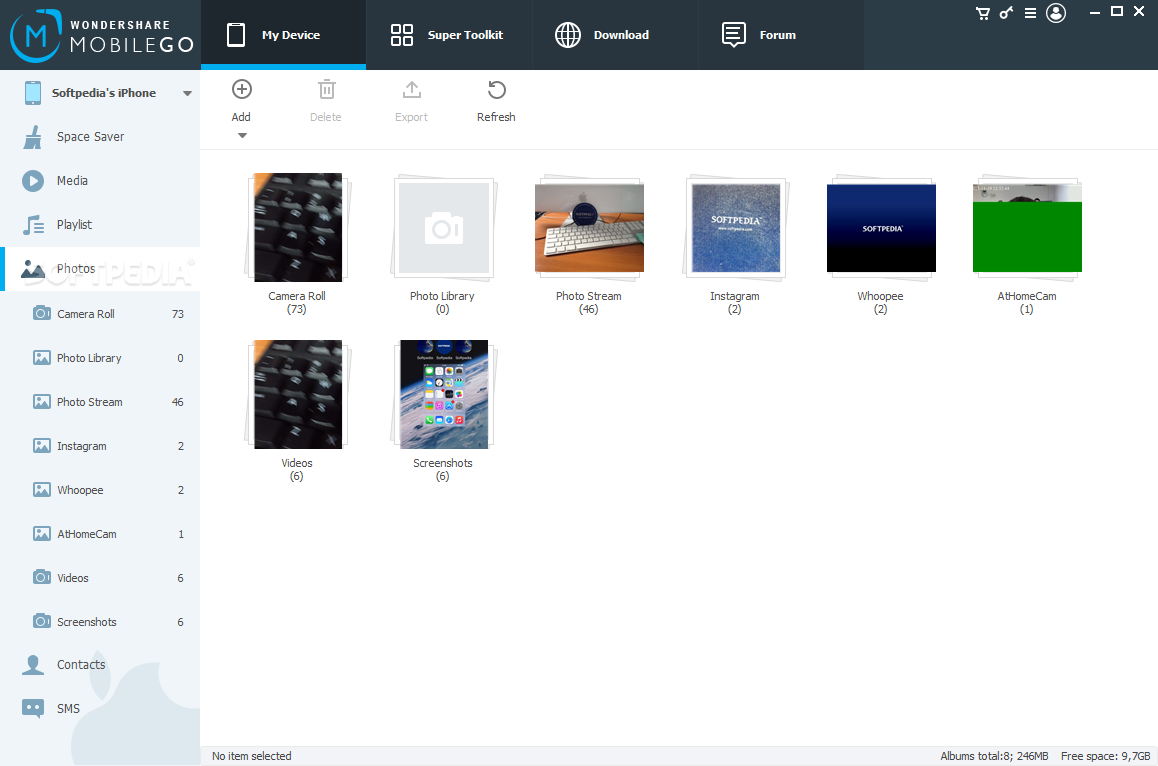Click the Contacts person icon

point(32,665)
